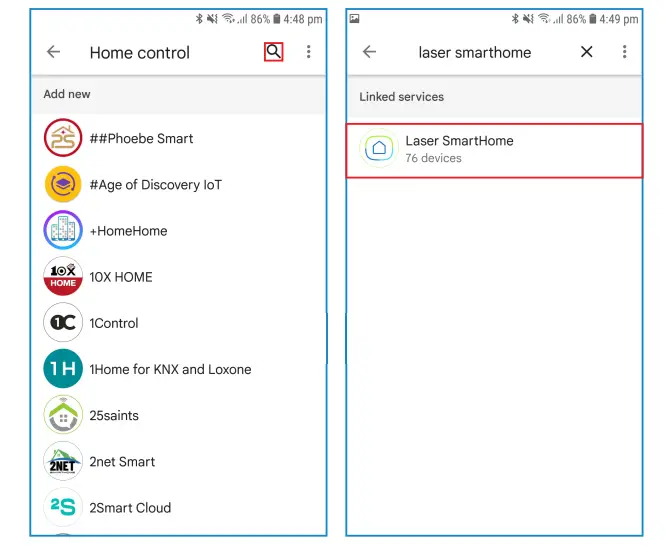665x559 pixels.
Task: Tap the +HomeHome building icon
Action: [63, 230]
